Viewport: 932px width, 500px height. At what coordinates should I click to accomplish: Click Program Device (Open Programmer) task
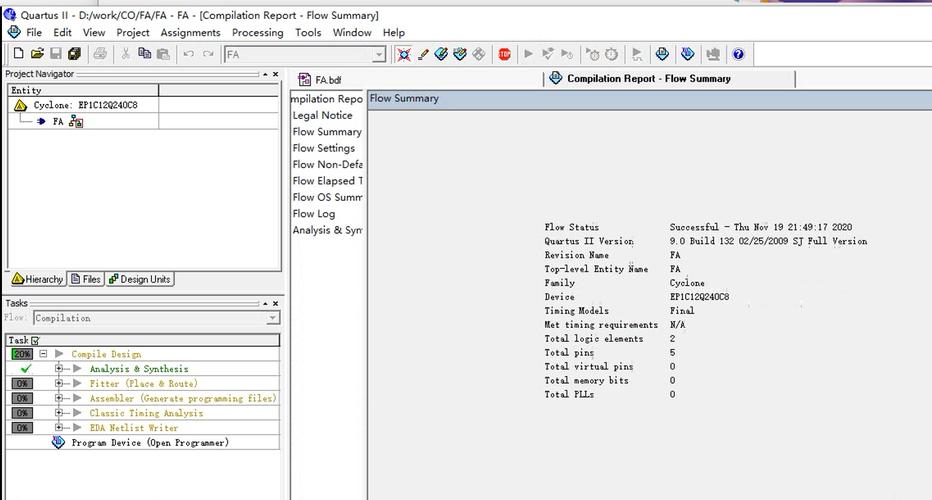[x=150, y=442]
